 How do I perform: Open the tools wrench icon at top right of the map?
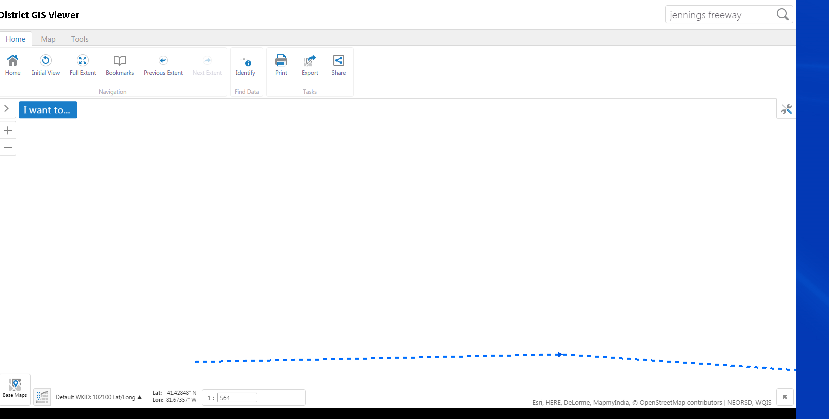click(x=786, y=109)
